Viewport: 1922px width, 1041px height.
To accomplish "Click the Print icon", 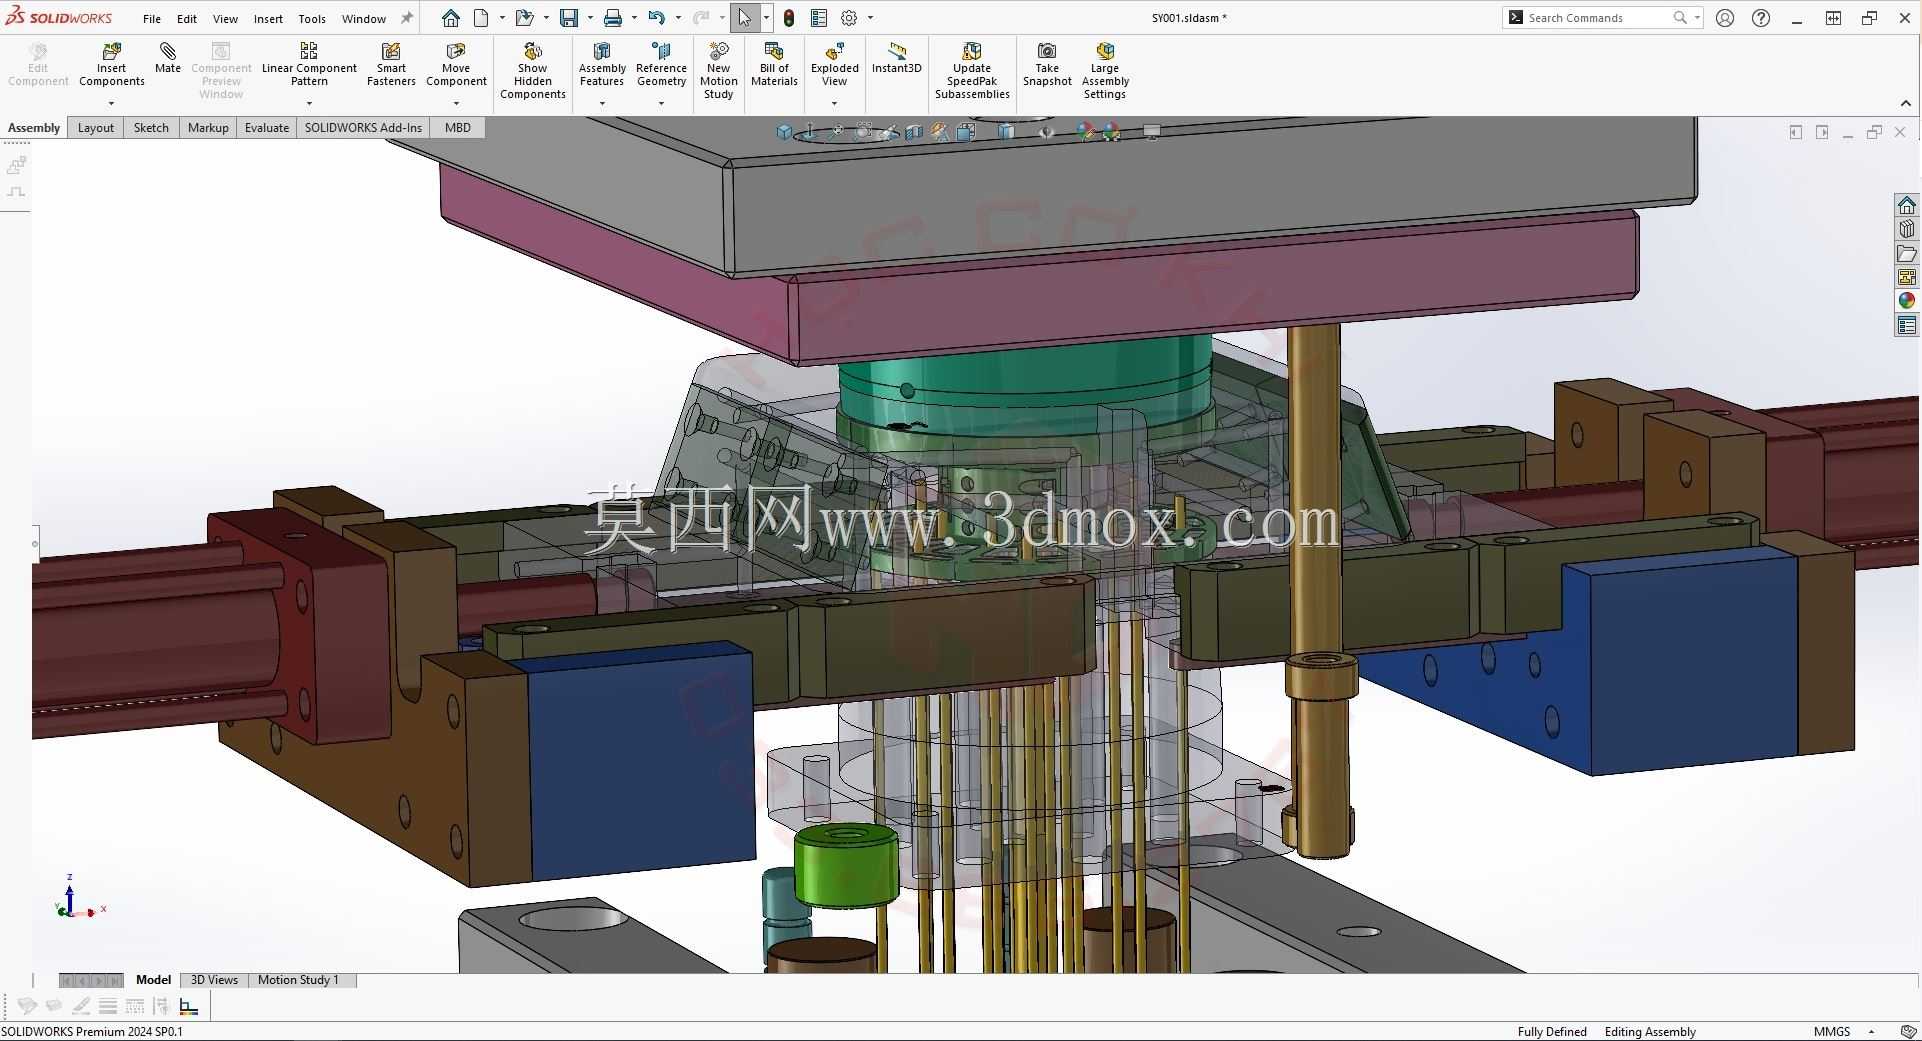I will pos(613,18).
